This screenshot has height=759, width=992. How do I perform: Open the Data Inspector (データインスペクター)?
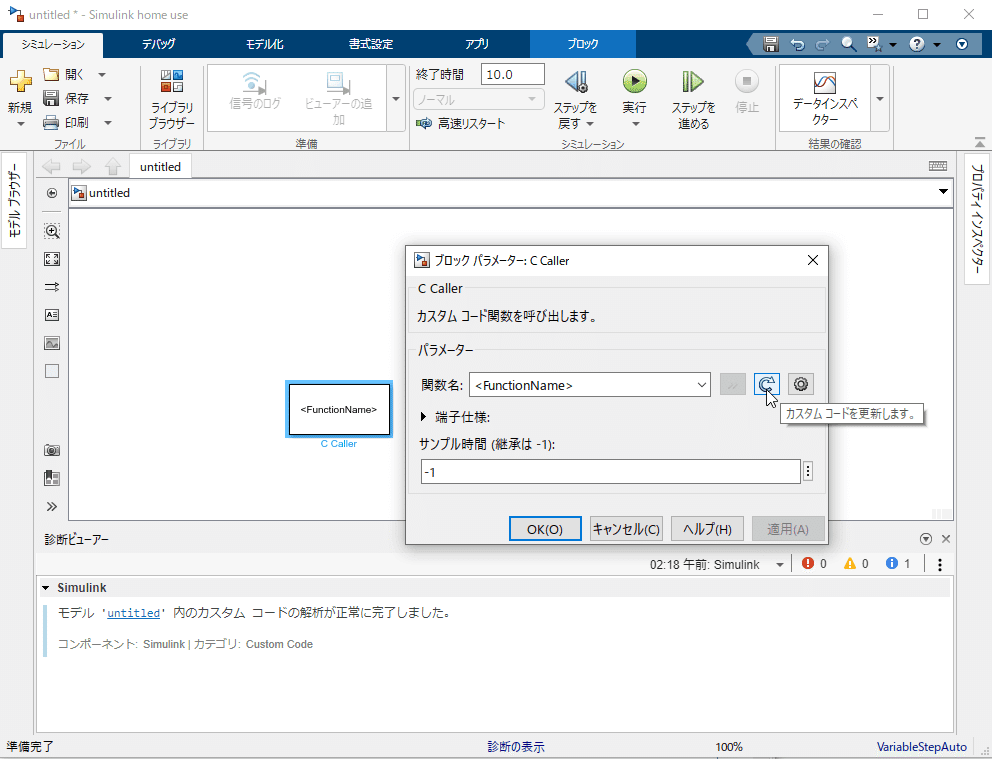(825, 98)
